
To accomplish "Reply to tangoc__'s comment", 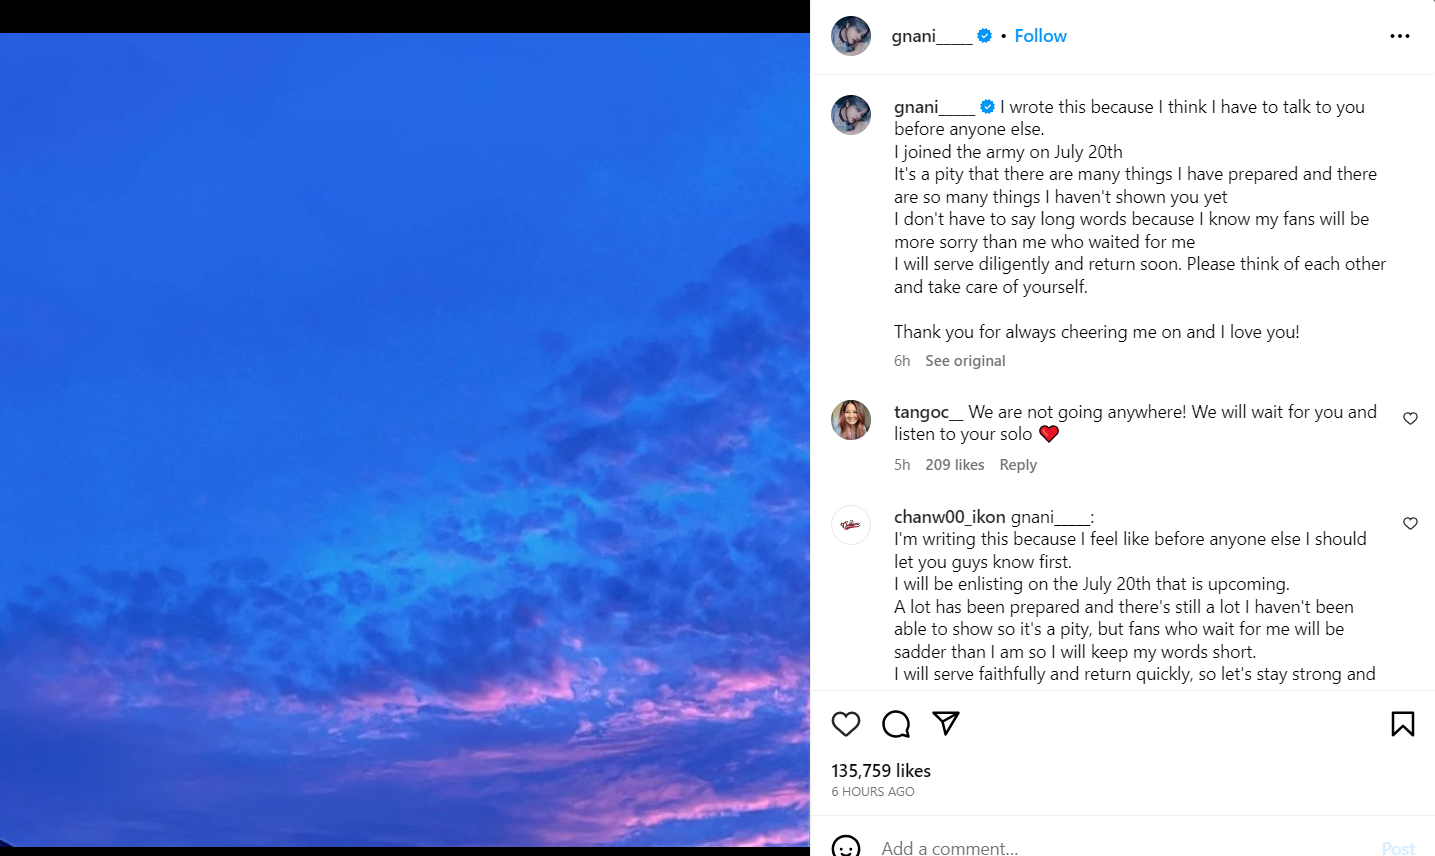I will coord(1018,465).
